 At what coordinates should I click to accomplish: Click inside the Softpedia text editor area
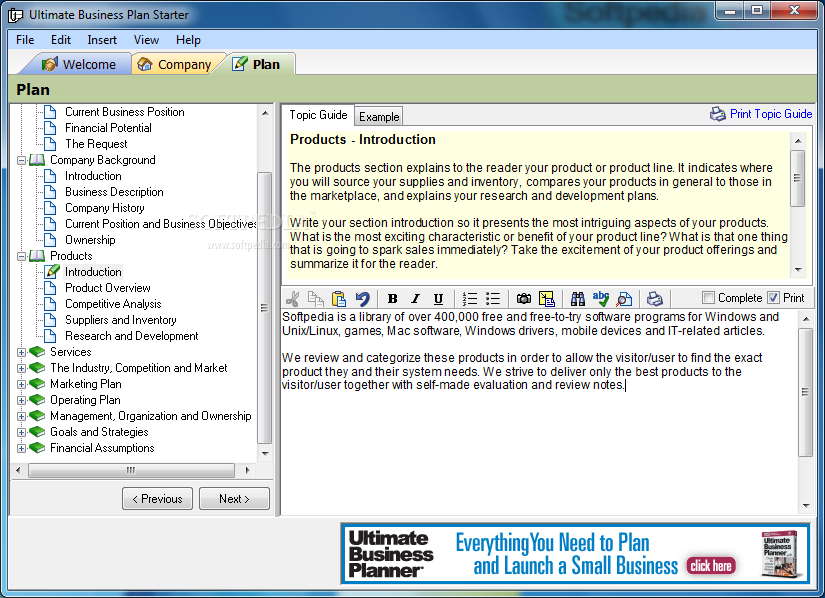point(539,411)
